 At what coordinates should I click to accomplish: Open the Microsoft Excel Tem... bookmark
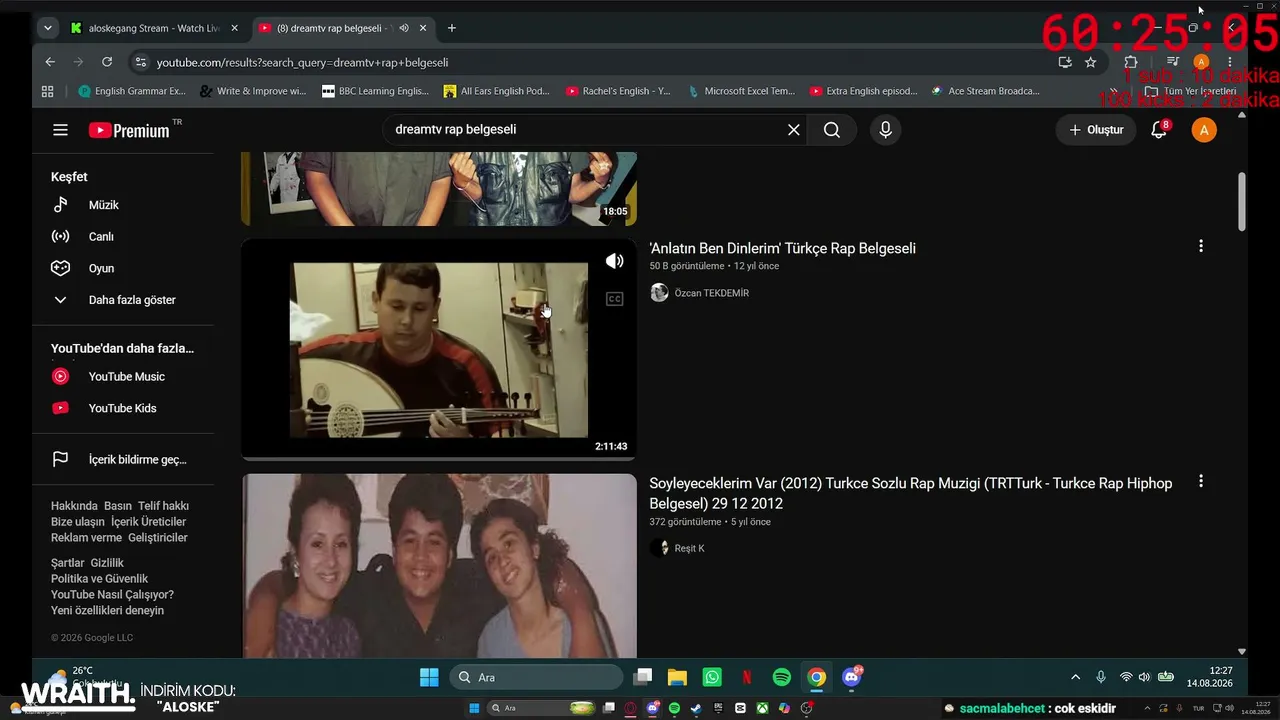[741, 91]
